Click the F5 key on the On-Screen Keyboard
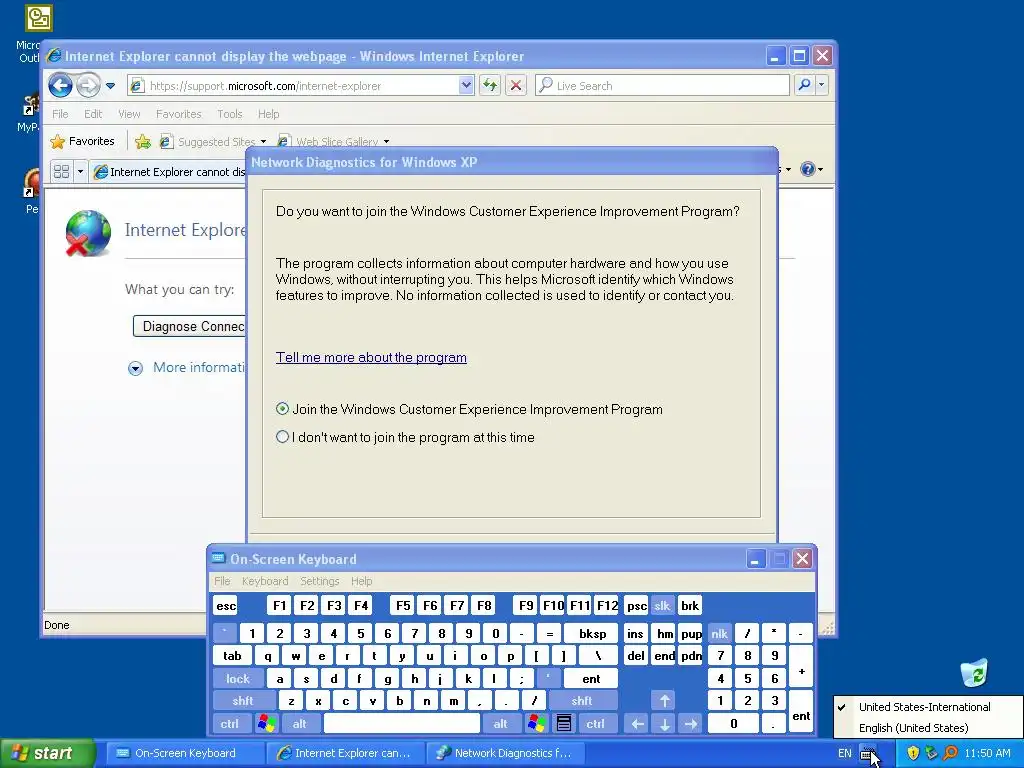Image resolution: width=1024 pixels, height=768 pixels. pos(403,606)
